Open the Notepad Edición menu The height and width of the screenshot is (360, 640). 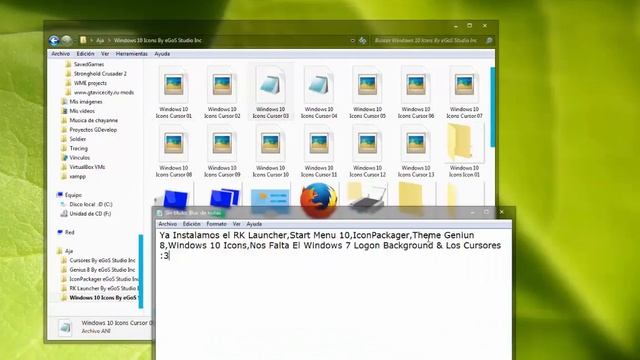click(x=191, y=224)
